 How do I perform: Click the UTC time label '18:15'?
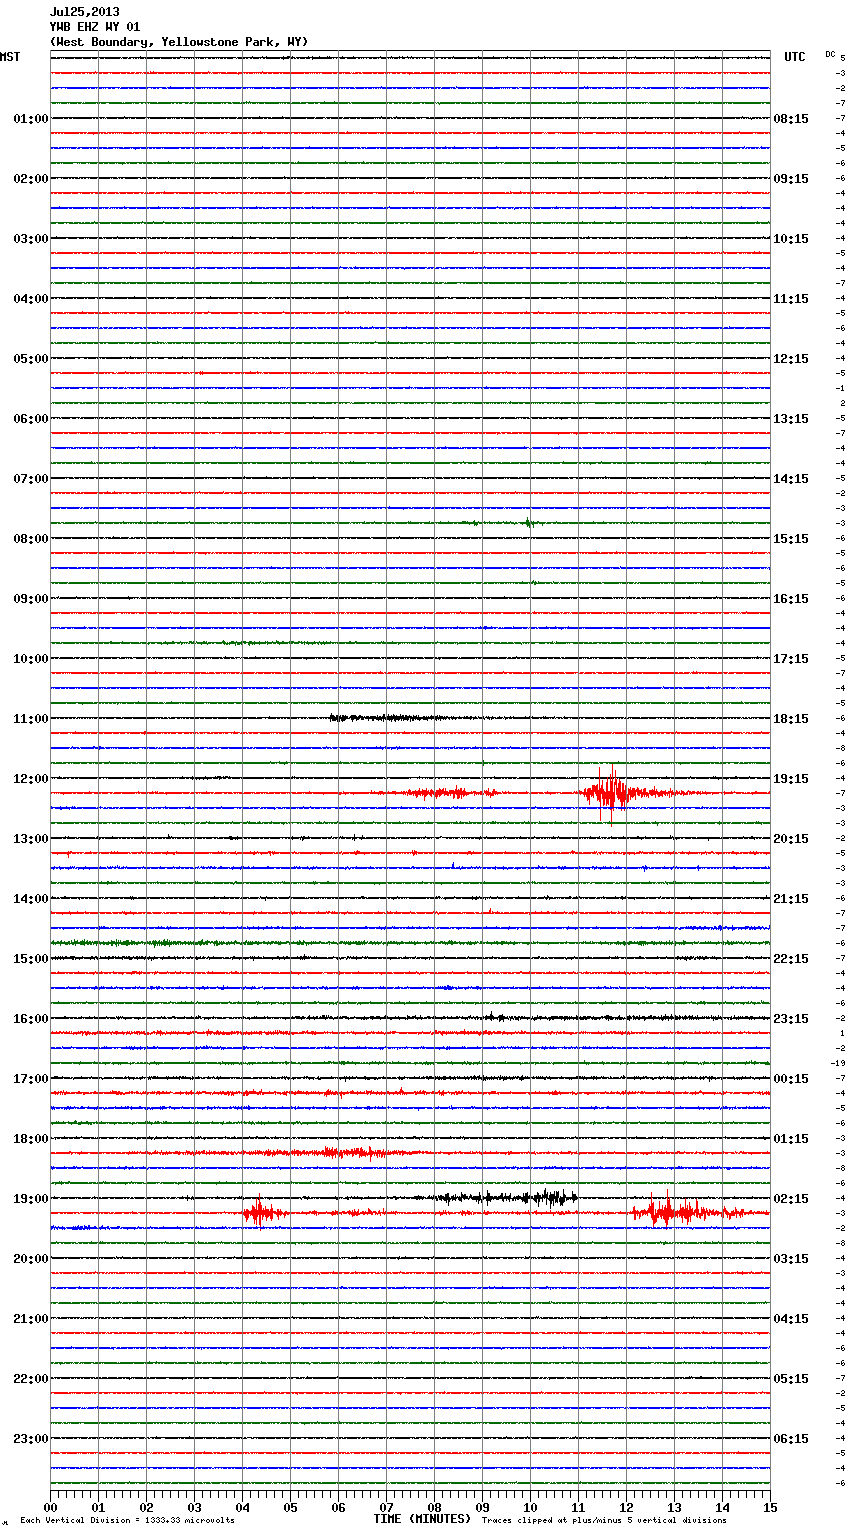[791, 719]
